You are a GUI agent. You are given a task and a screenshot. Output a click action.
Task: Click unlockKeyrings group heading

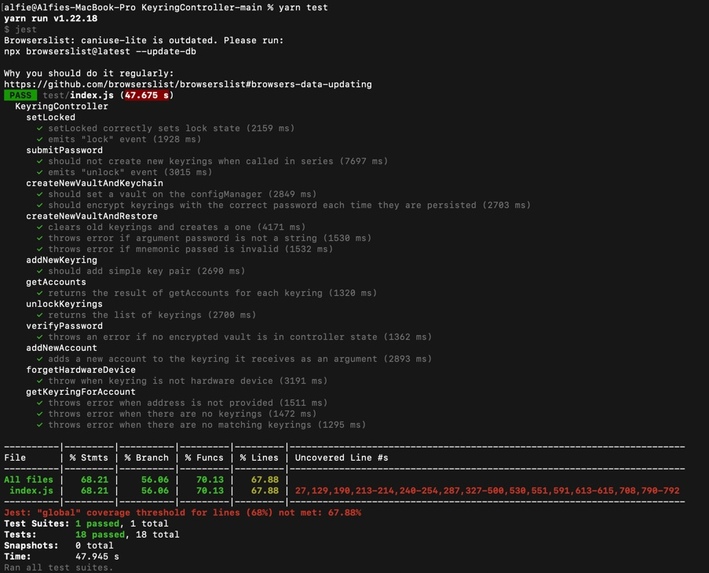coord(64,304)
